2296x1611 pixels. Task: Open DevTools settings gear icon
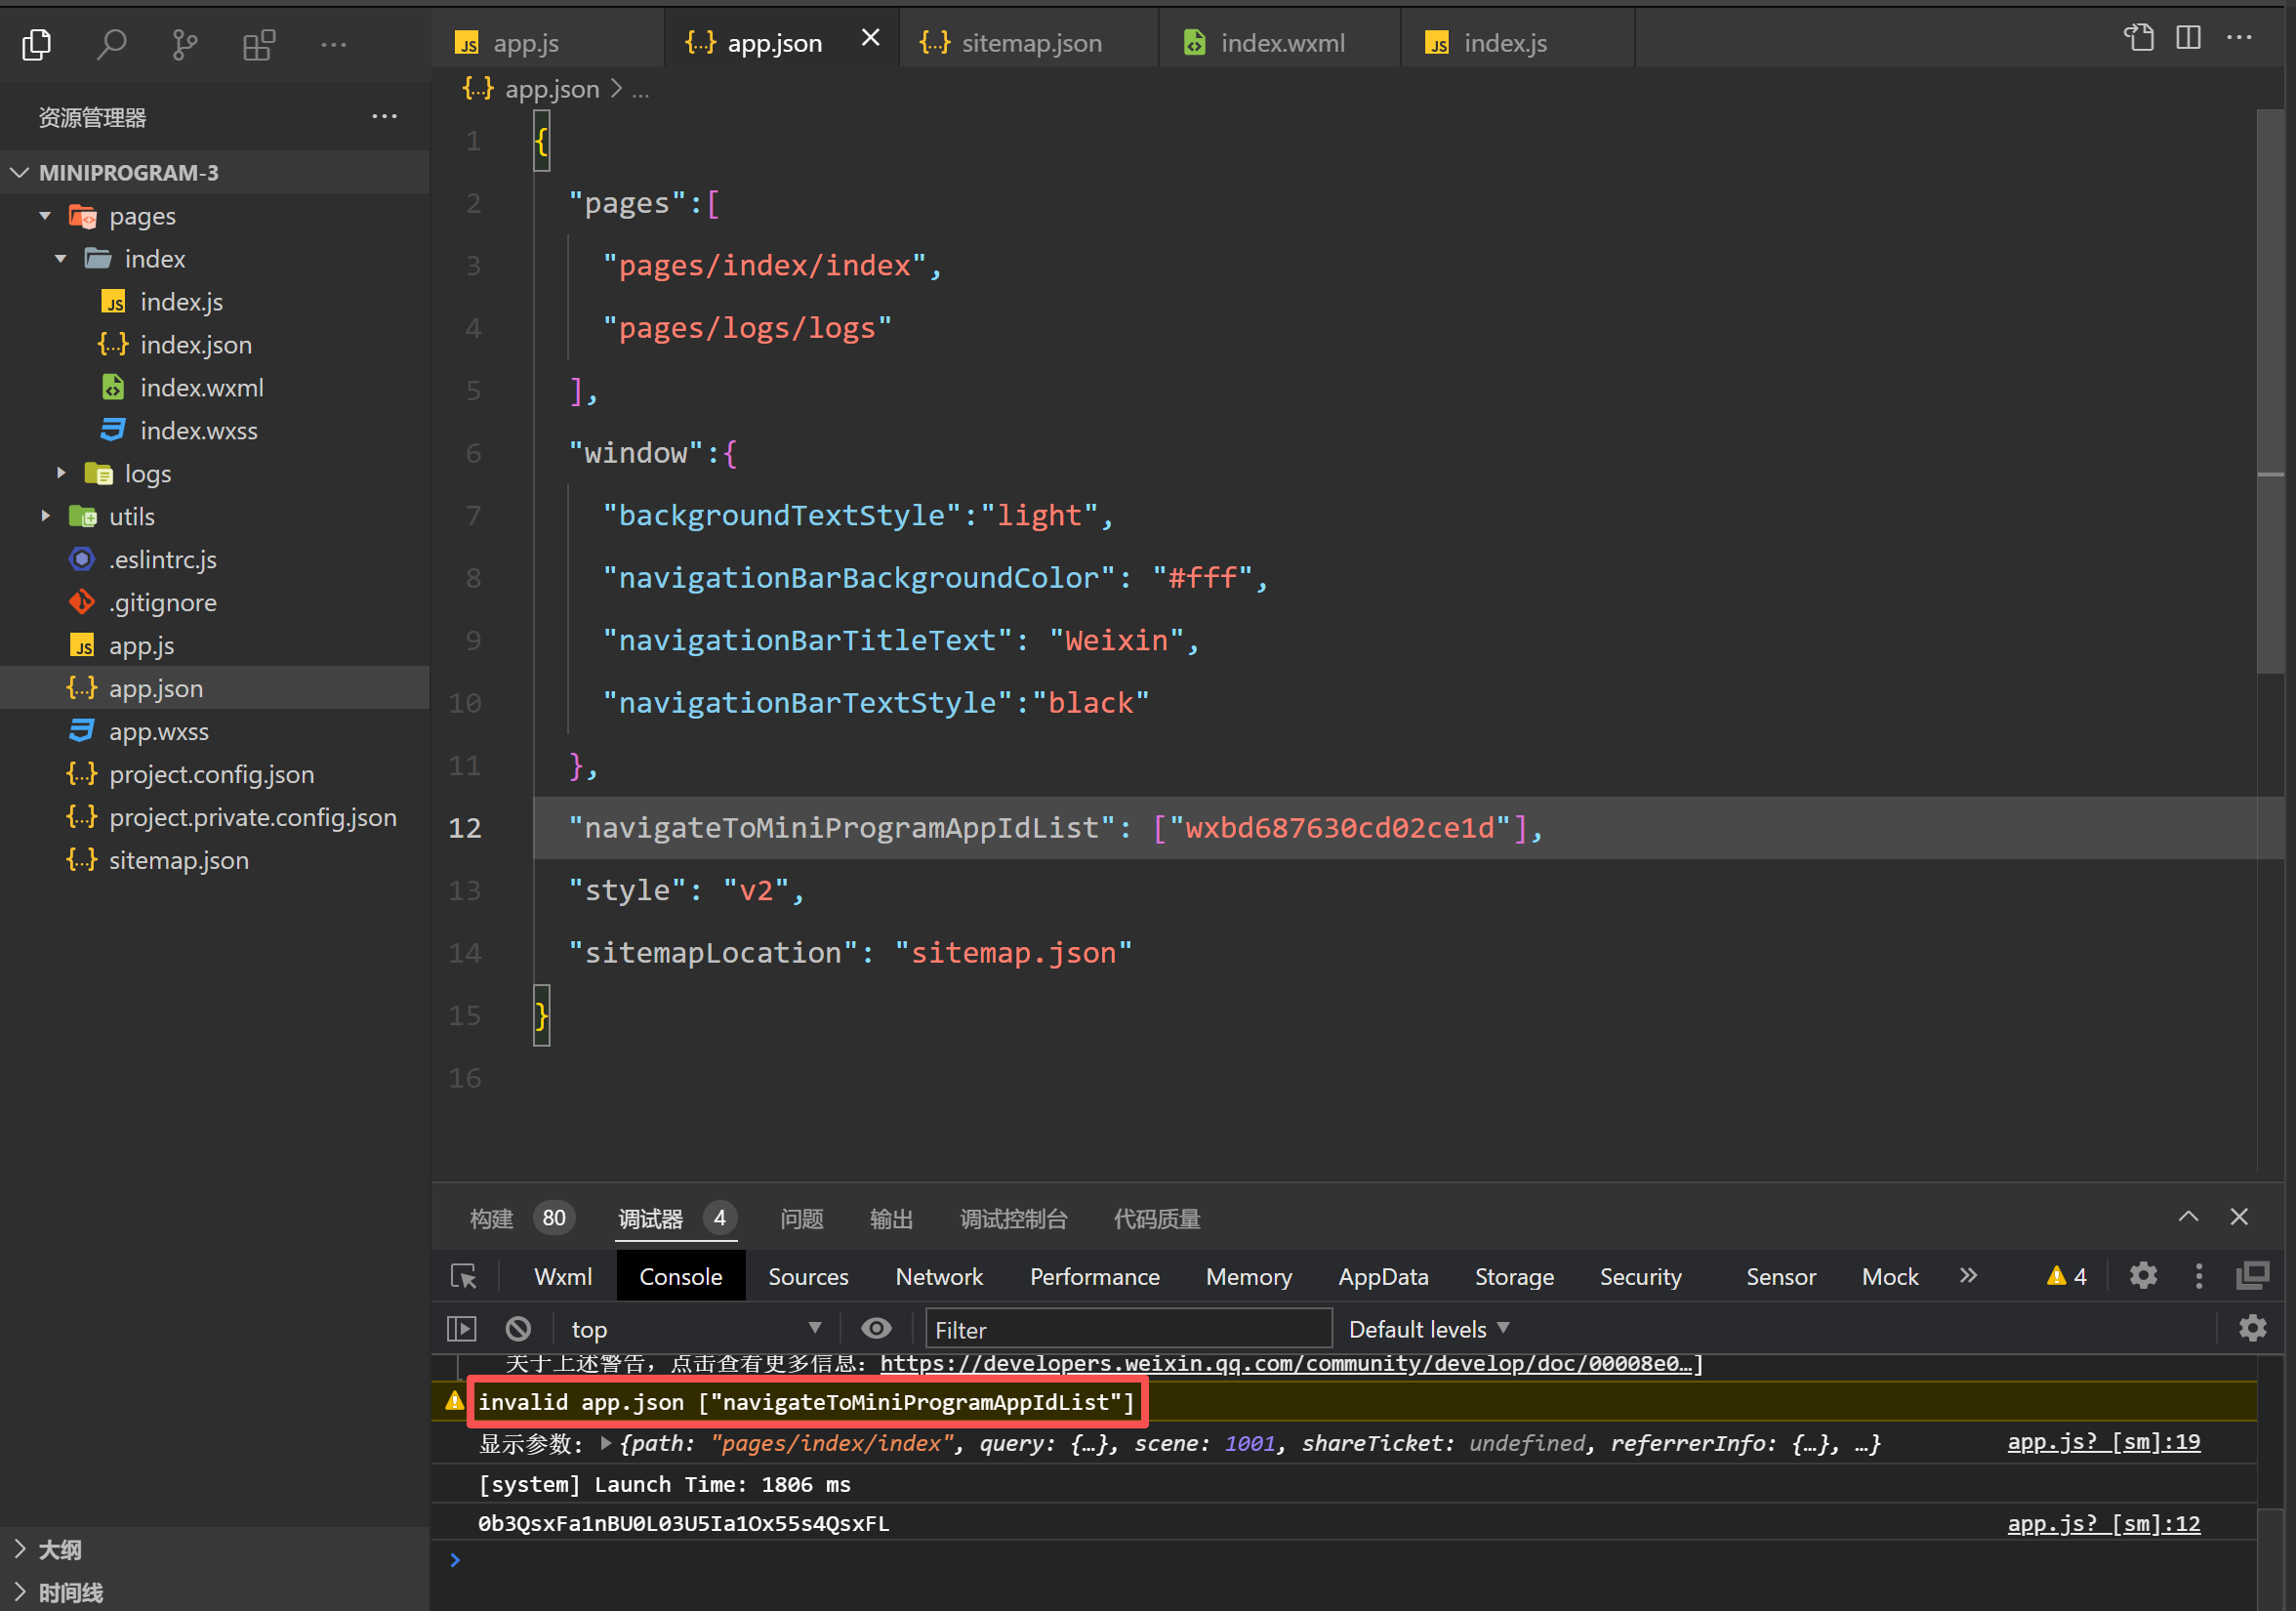(2143, 1276)
